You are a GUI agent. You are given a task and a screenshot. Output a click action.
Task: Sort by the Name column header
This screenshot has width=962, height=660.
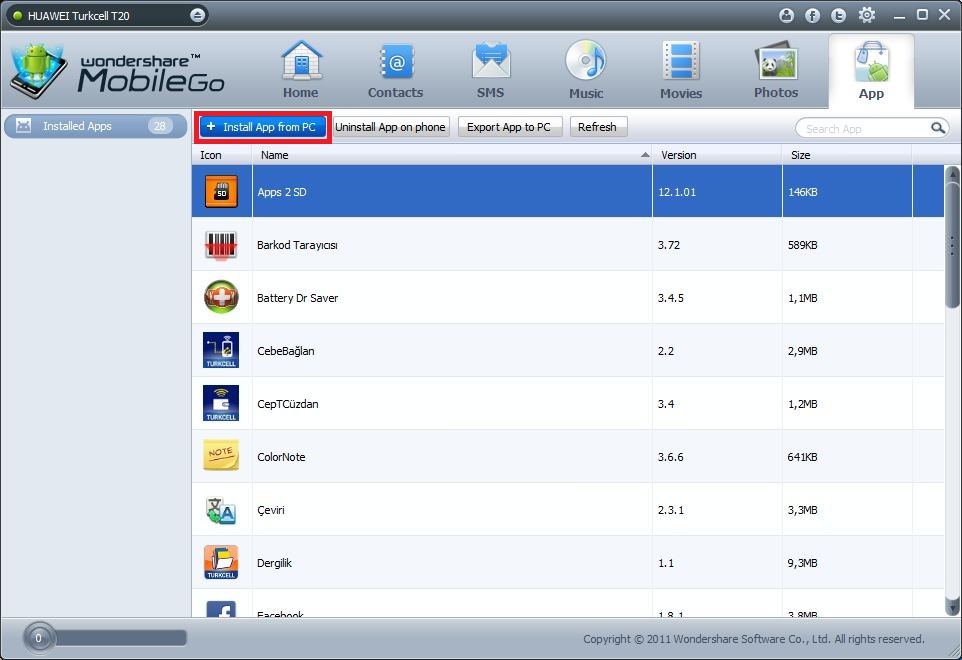coord(452,155)
